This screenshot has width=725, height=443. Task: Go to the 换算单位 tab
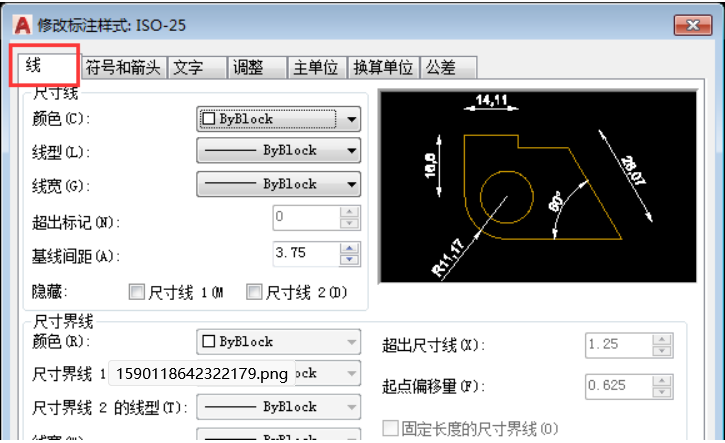382,68
